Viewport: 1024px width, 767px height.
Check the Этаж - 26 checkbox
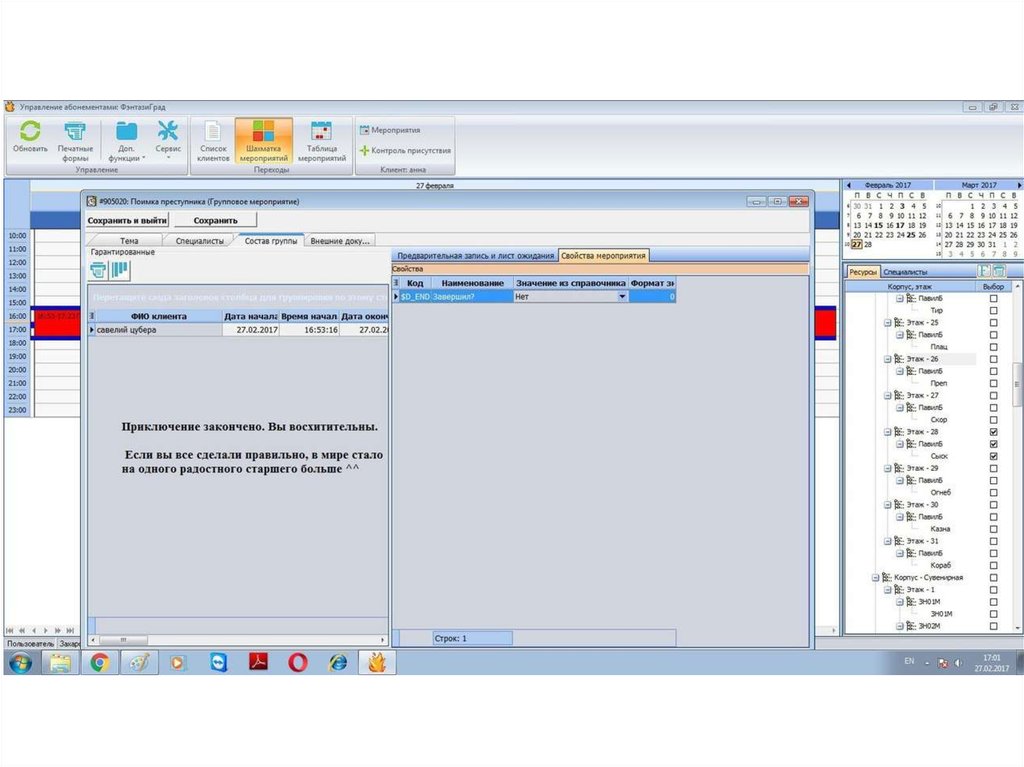[993, 359]
